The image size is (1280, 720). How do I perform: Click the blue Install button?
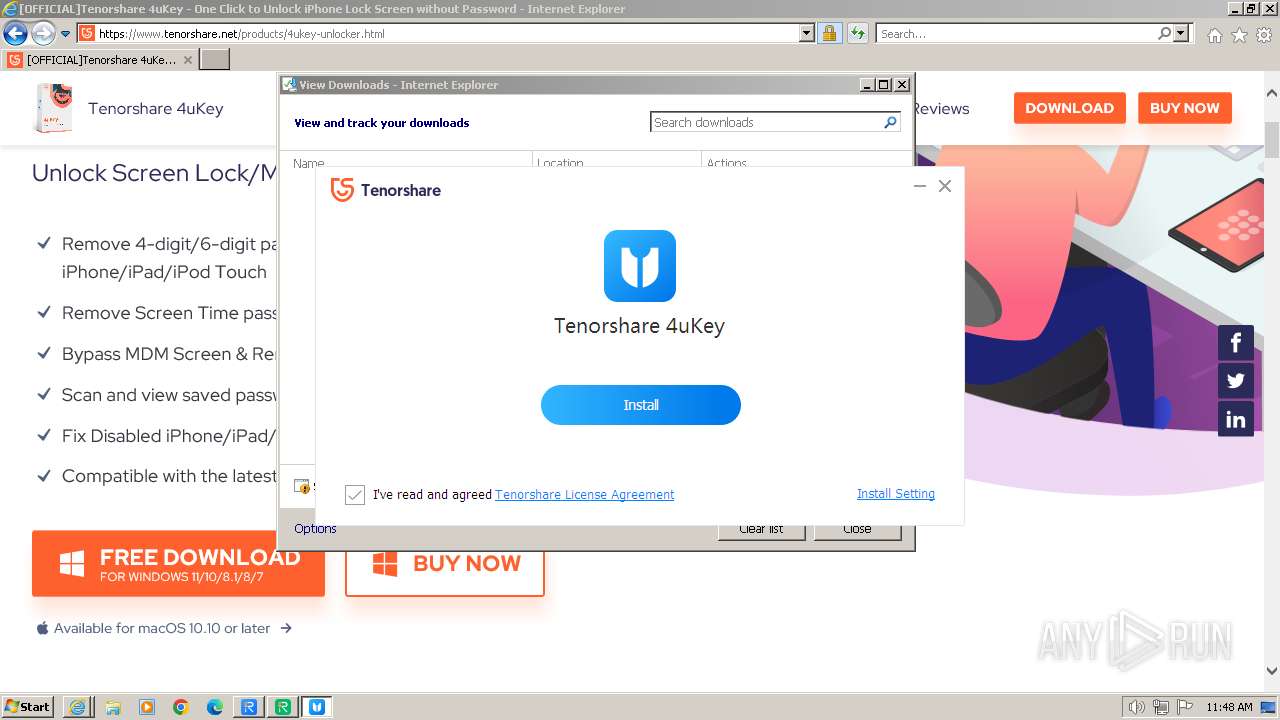(x=641, y=405)
